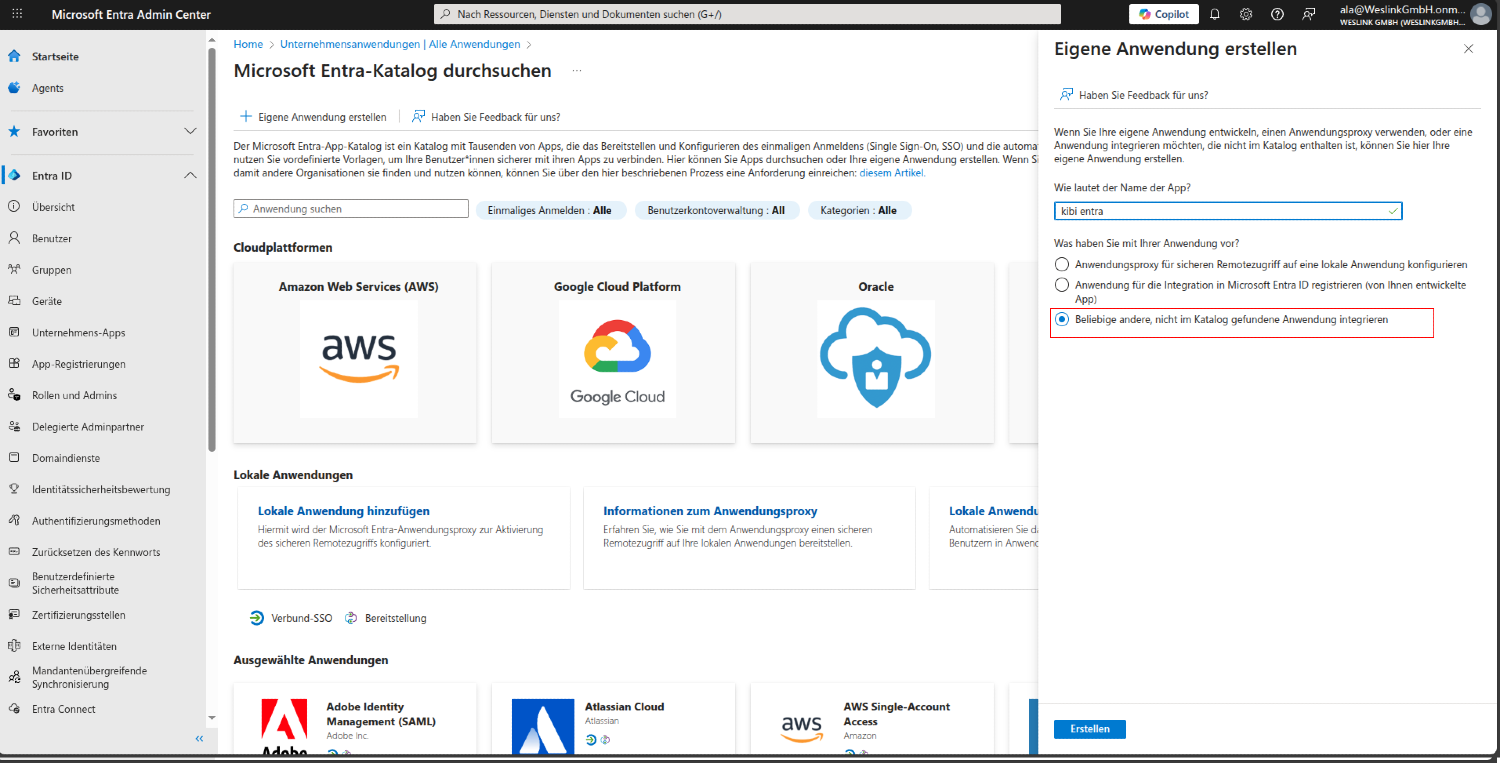Click the plus icon for Eigene Anwendung erstellen
The height and width of the screenshot is (763, 1500).
tap(246, 117)
